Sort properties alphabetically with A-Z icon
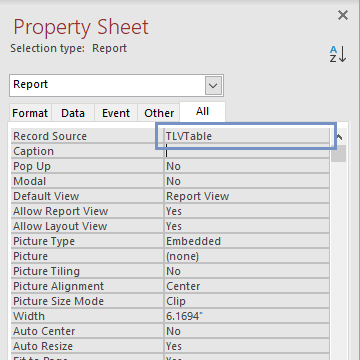The width and height of the screenshot is (360, 360). point(338,54)
